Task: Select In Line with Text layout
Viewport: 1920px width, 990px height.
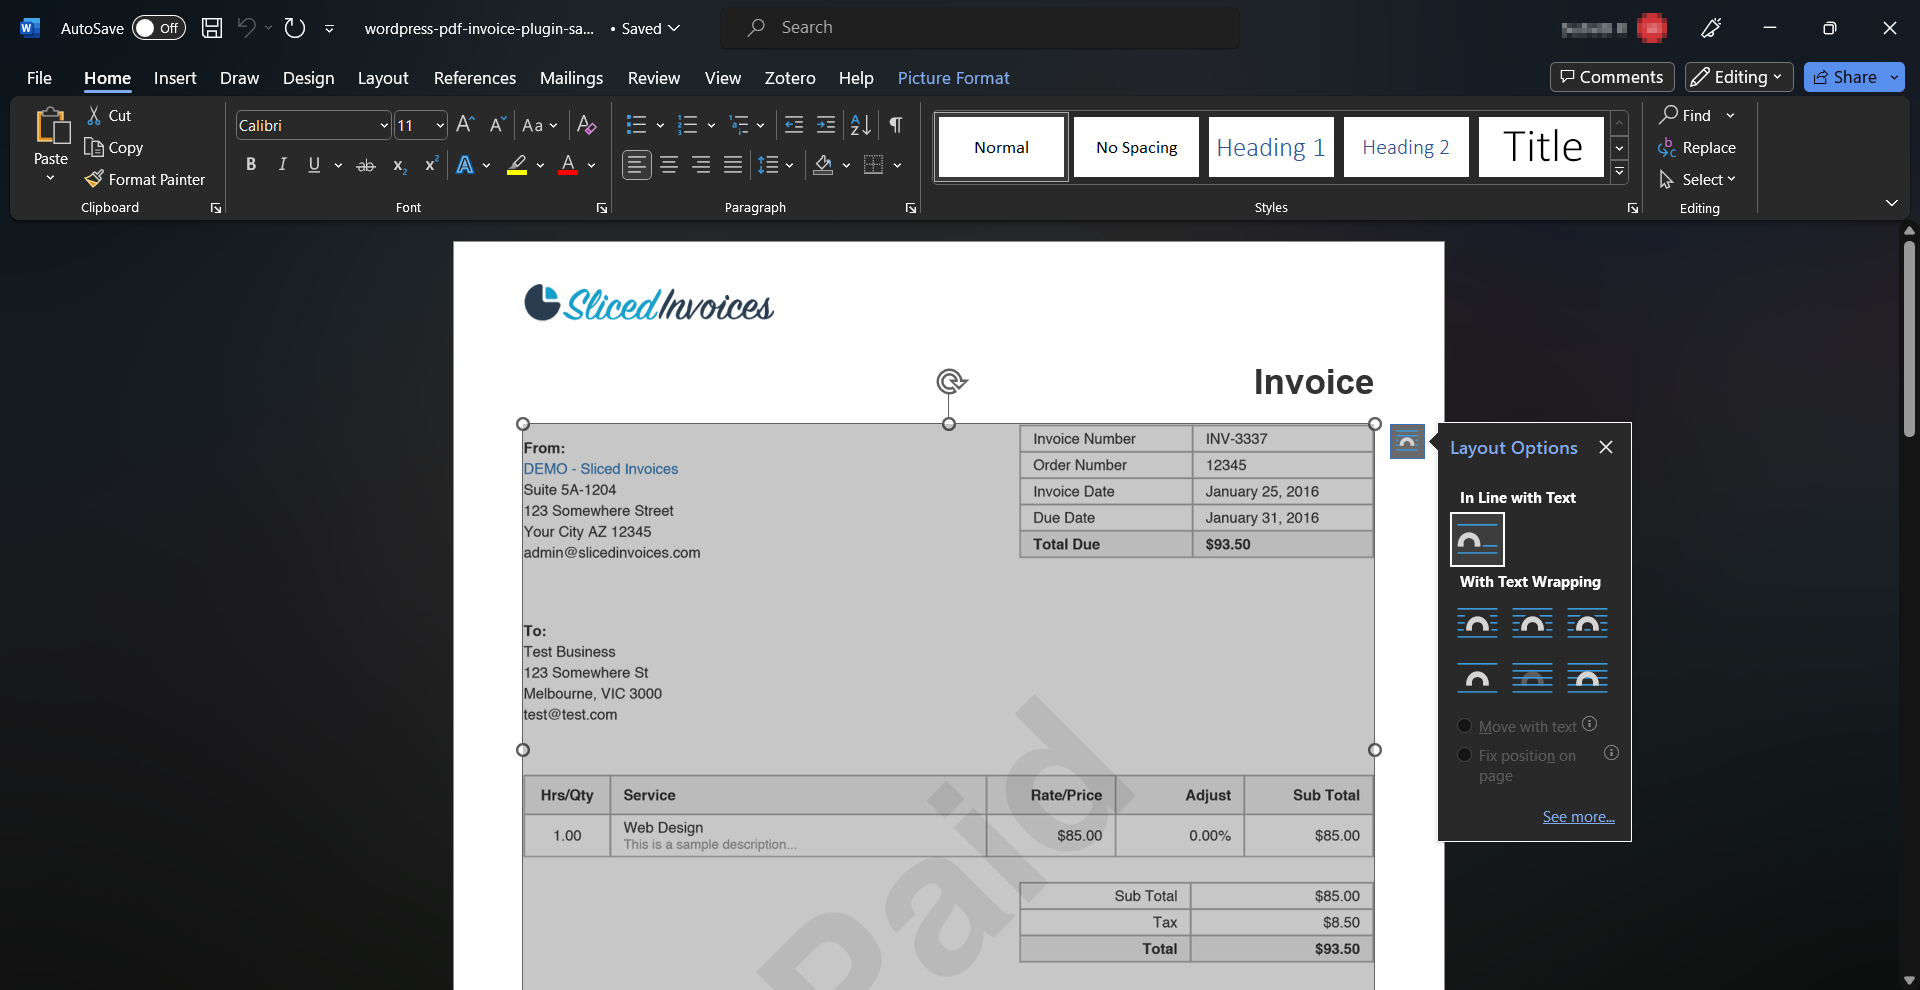Action: 1477,539
